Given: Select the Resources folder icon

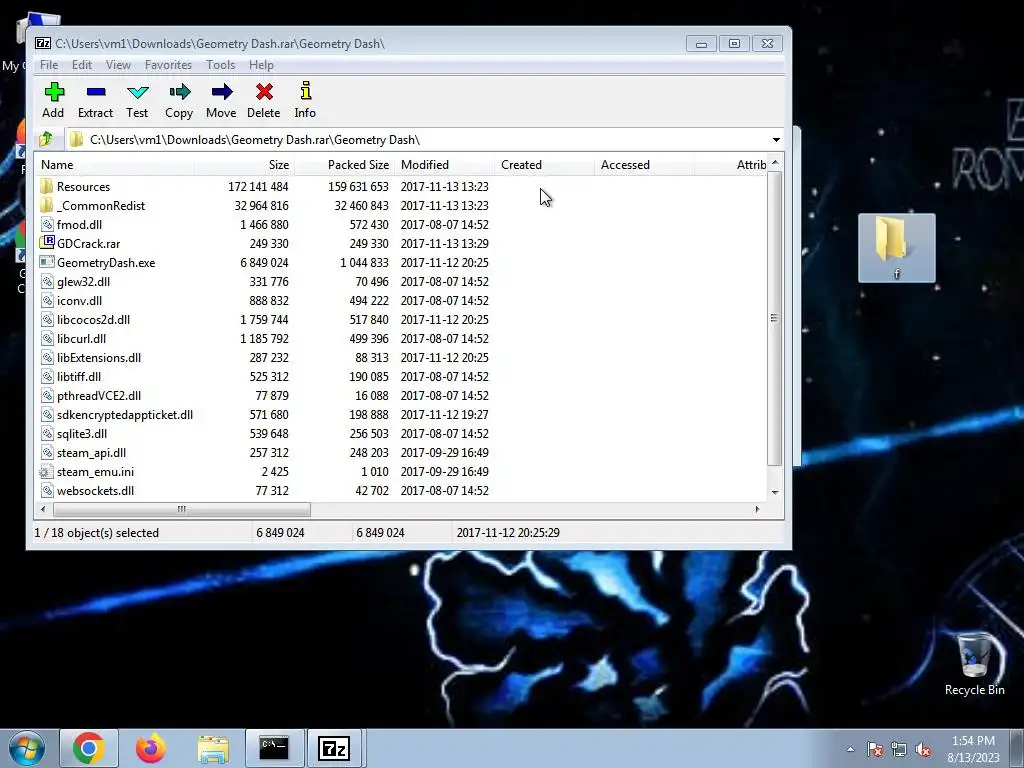Looking at the screenshot, I should coord(46,186).
